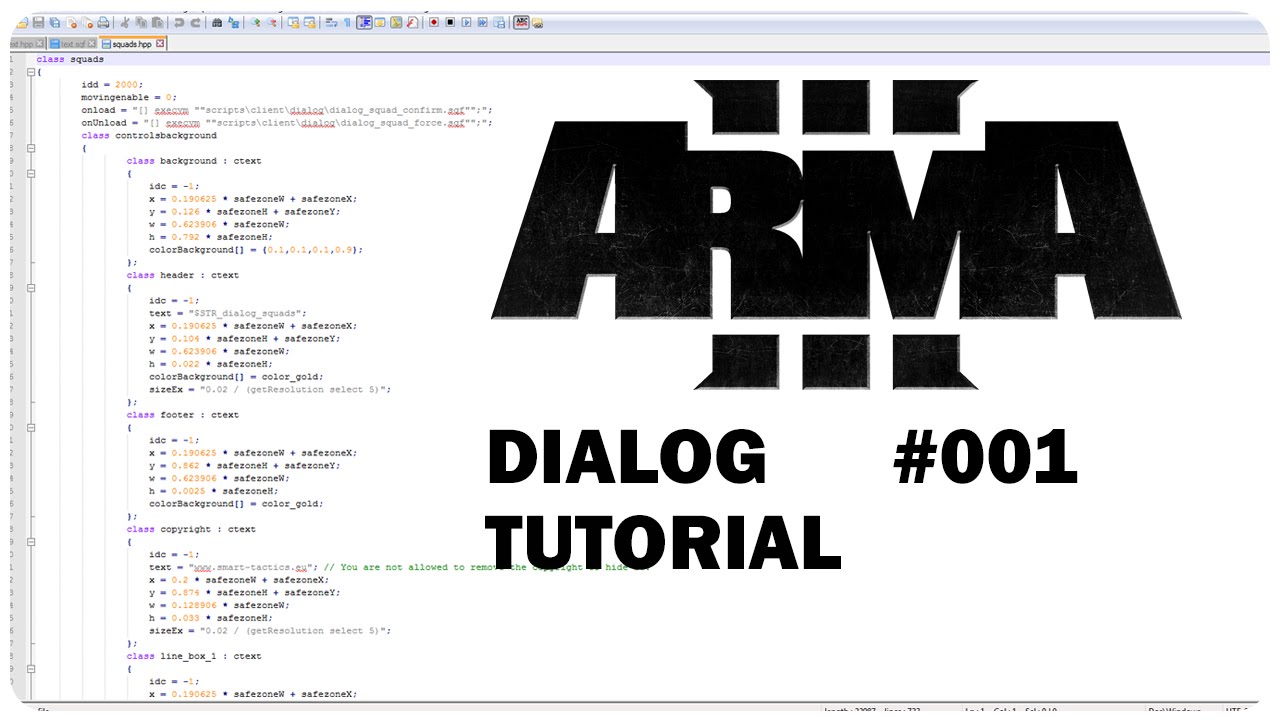This screenshot has width=1280, height=720.
Task: Toggle synchronized horizontal scrolling
Action: point(310,22)
